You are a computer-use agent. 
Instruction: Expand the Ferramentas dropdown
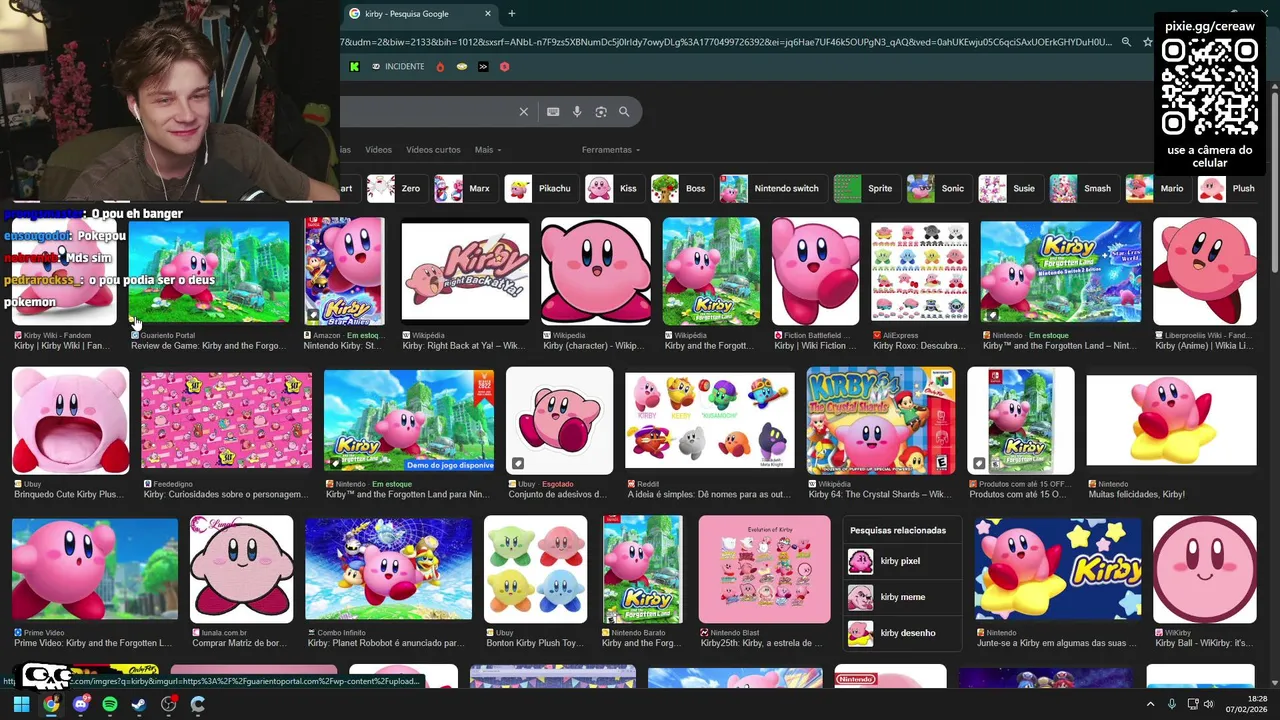tap(611, 150)
